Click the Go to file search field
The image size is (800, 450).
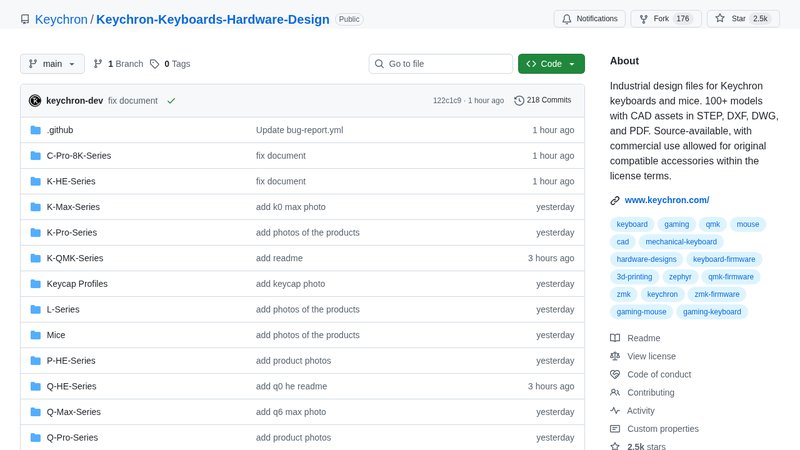[440, 64]
